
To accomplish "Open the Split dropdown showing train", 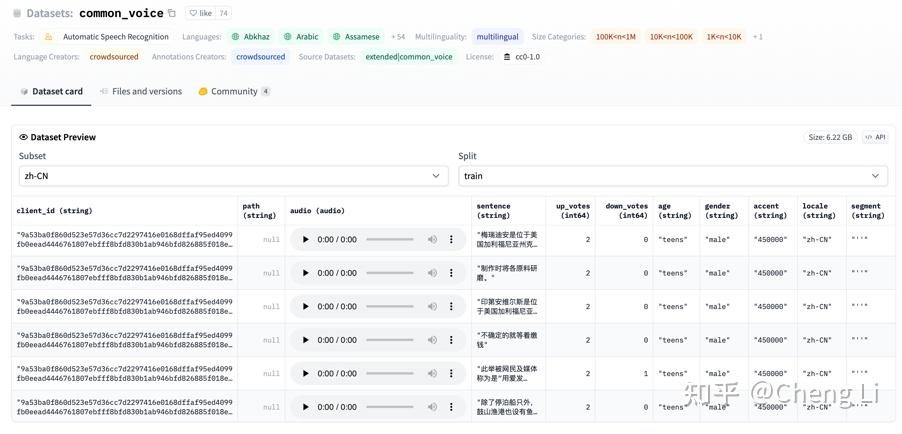I will click(672, 176).
